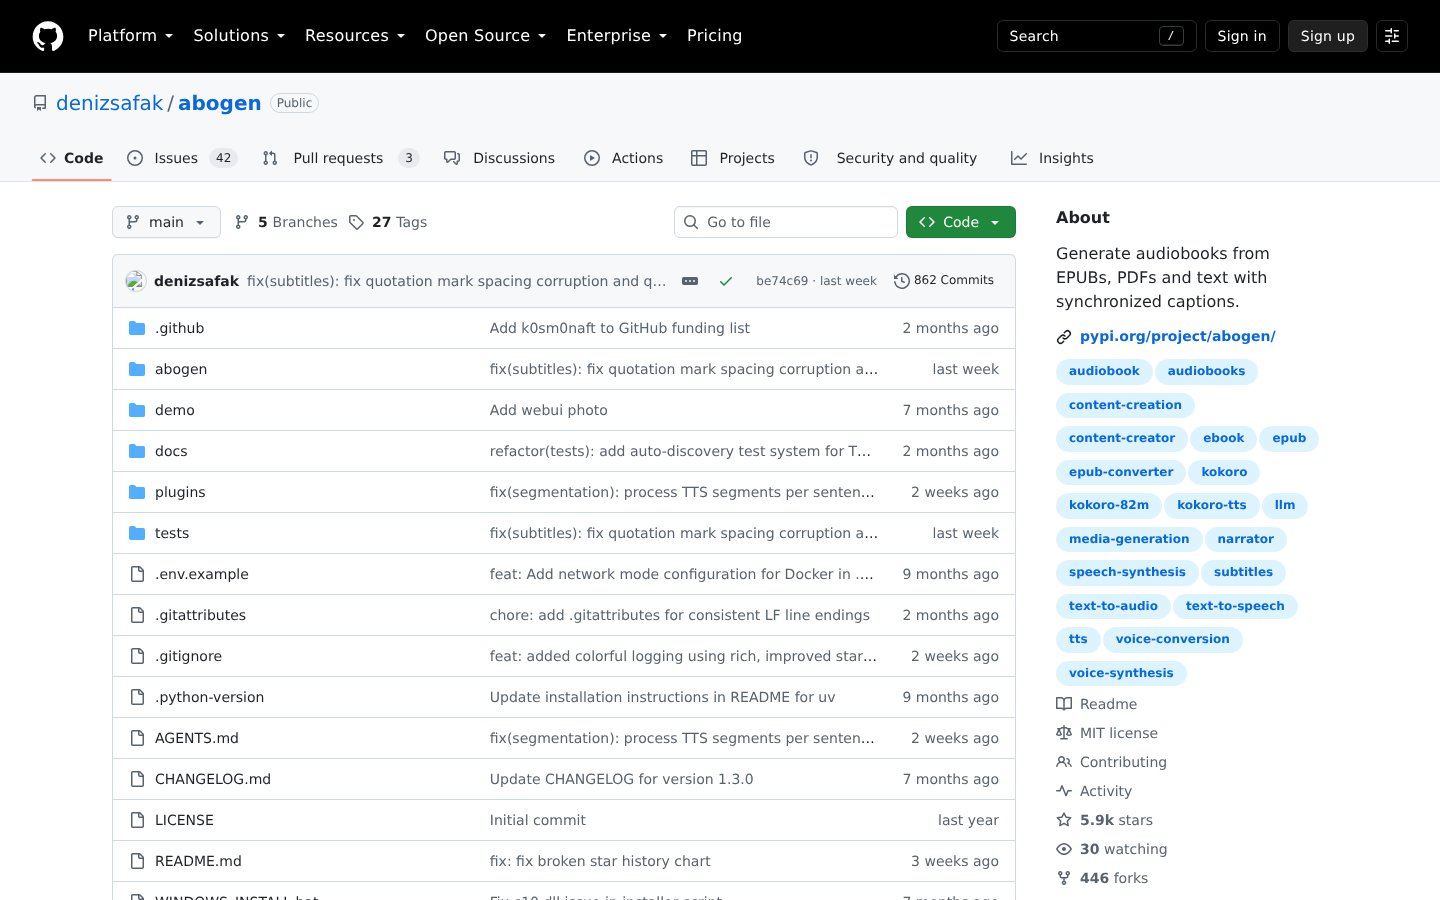
Task: Click the README.md file icon
Action: pyautogui.click(x=137, y=861)
